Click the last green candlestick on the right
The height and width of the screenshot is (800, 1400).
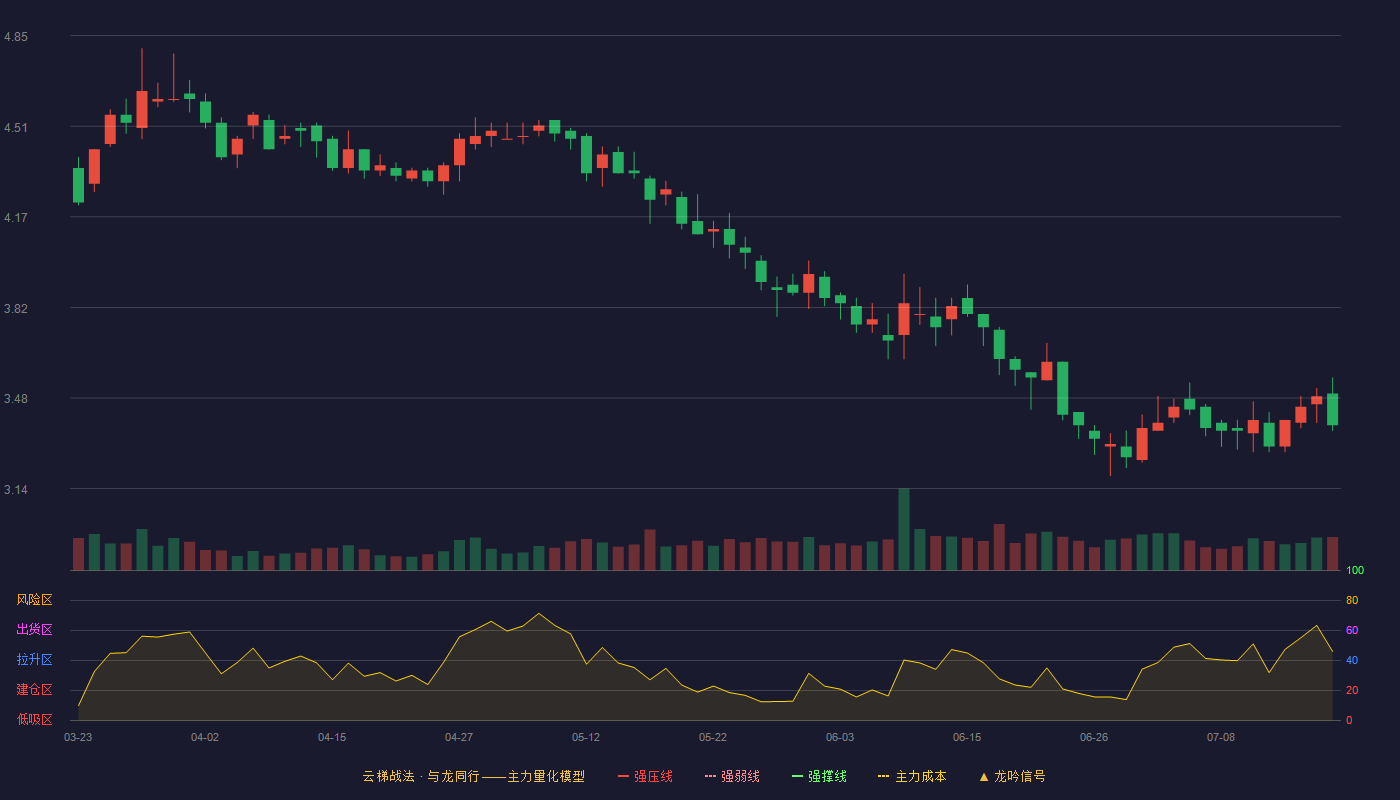1332,409
